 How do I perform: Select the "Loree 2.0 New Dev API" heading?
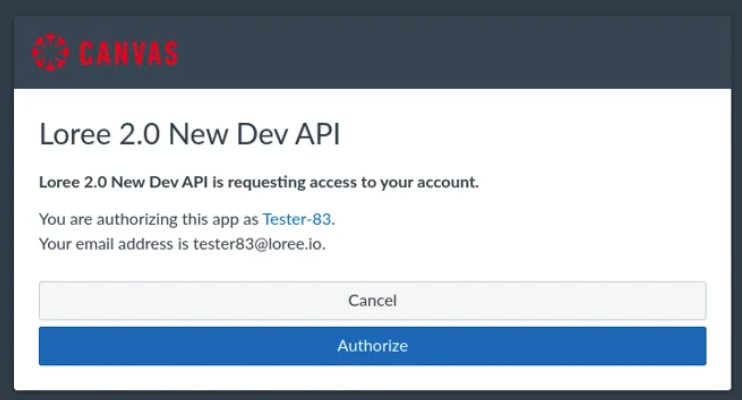pyautogui.click(x=189, y=134)
